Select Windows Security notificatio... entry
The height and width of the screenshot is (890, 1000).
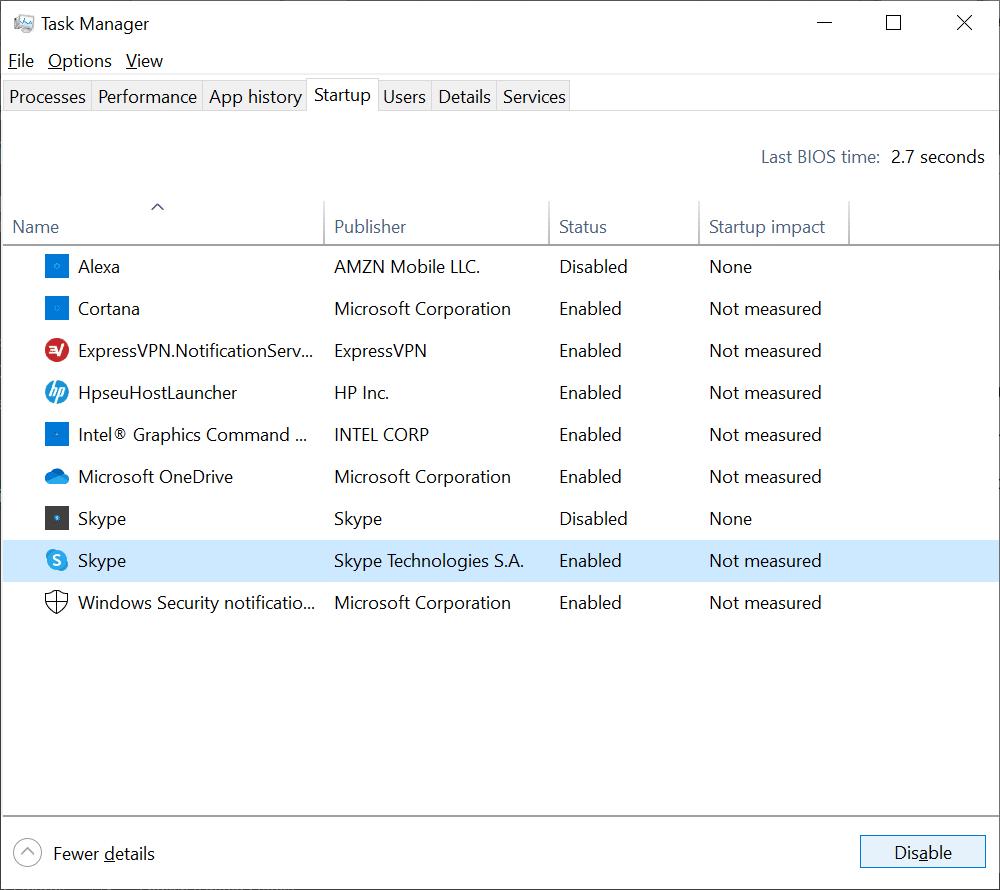tap(196, 602)
